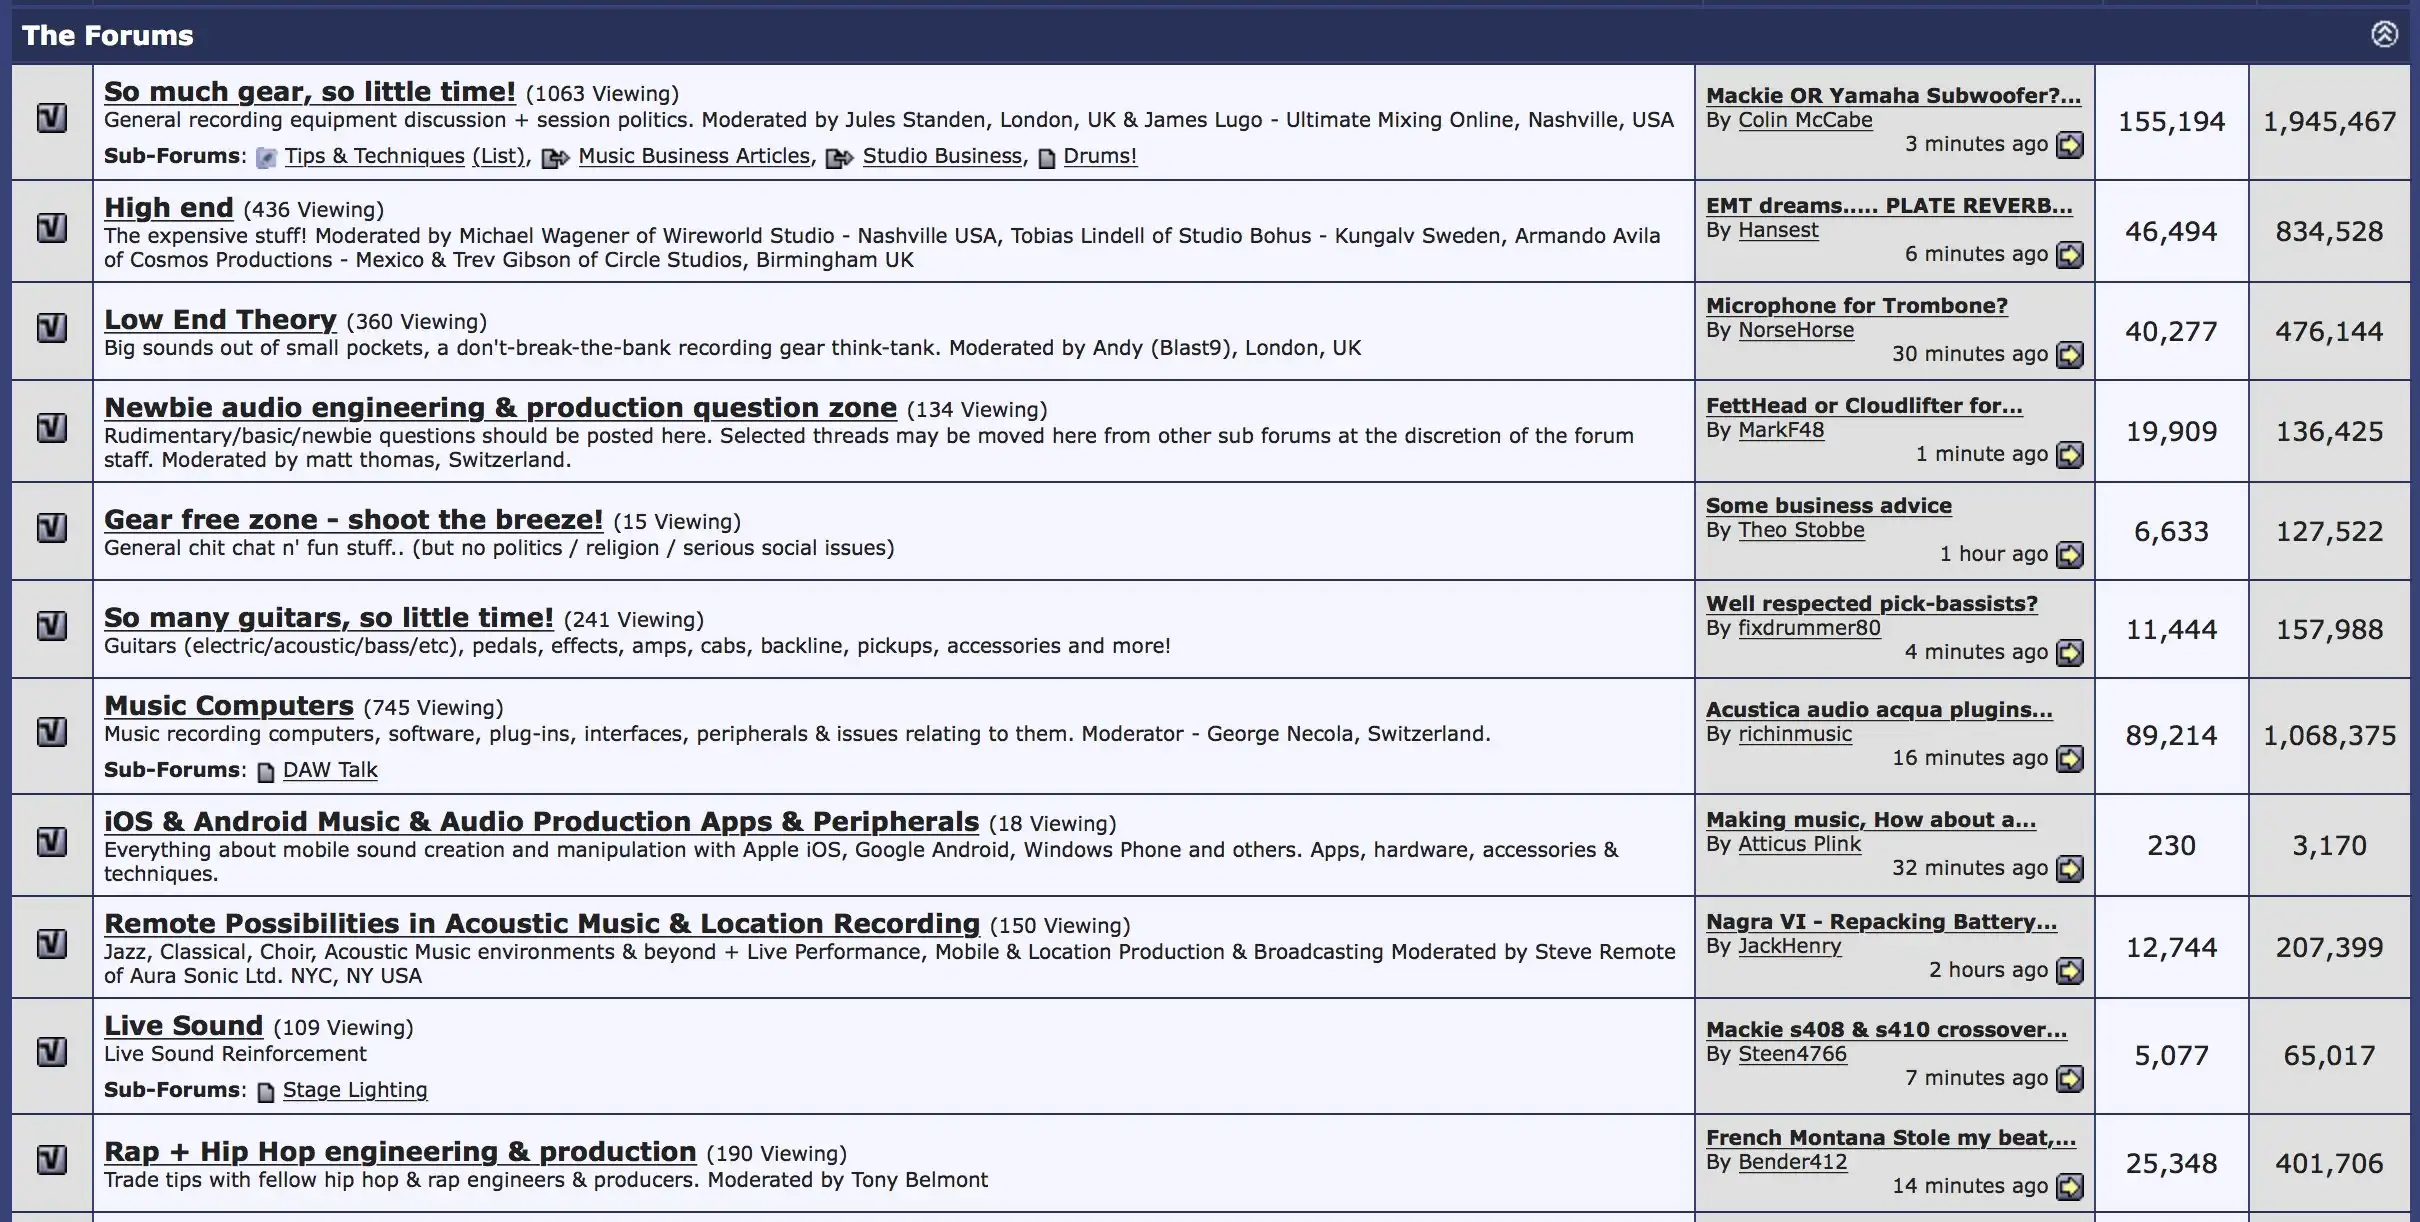The width and height of the screenshot is (2420, 1222).
Task: Click go-to-post arrow beside 1 hour ago
Action: pyautogui.click(x=2069, y=555)
